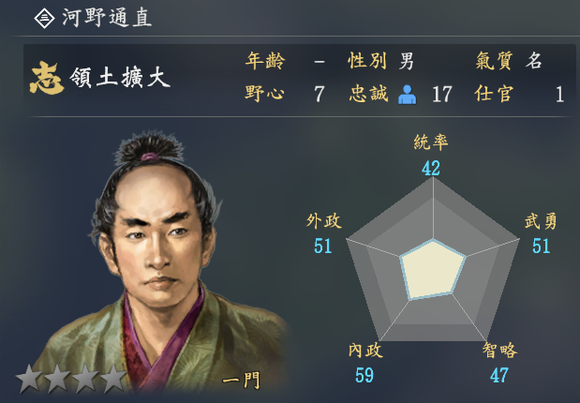The width and height of the screenshot is (580, 403).
Task: Click the 武勇 stat label
Action: click(x=540, y=221)
